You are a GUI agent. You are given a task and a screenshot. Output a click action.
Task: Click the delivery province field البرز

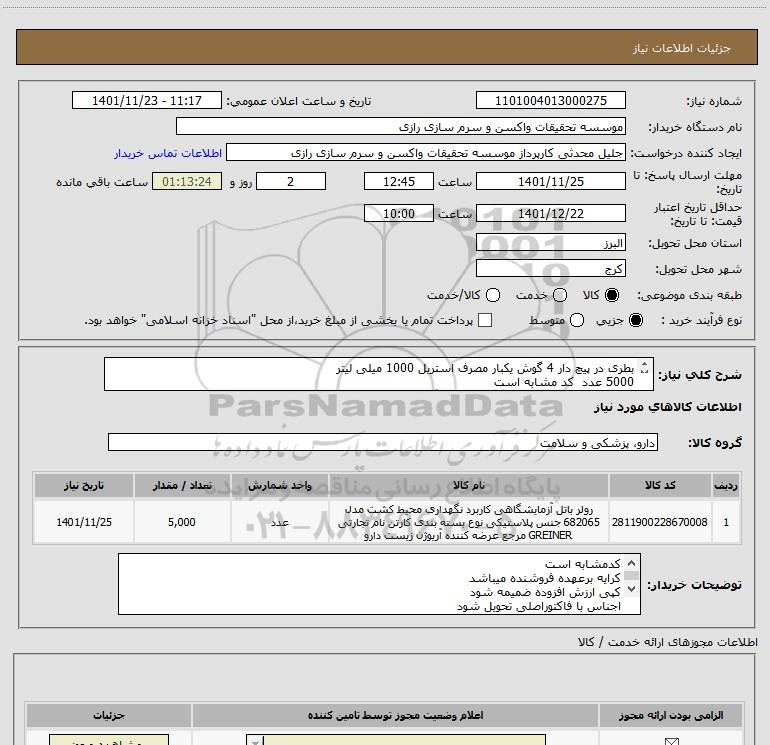coord(550,243)
